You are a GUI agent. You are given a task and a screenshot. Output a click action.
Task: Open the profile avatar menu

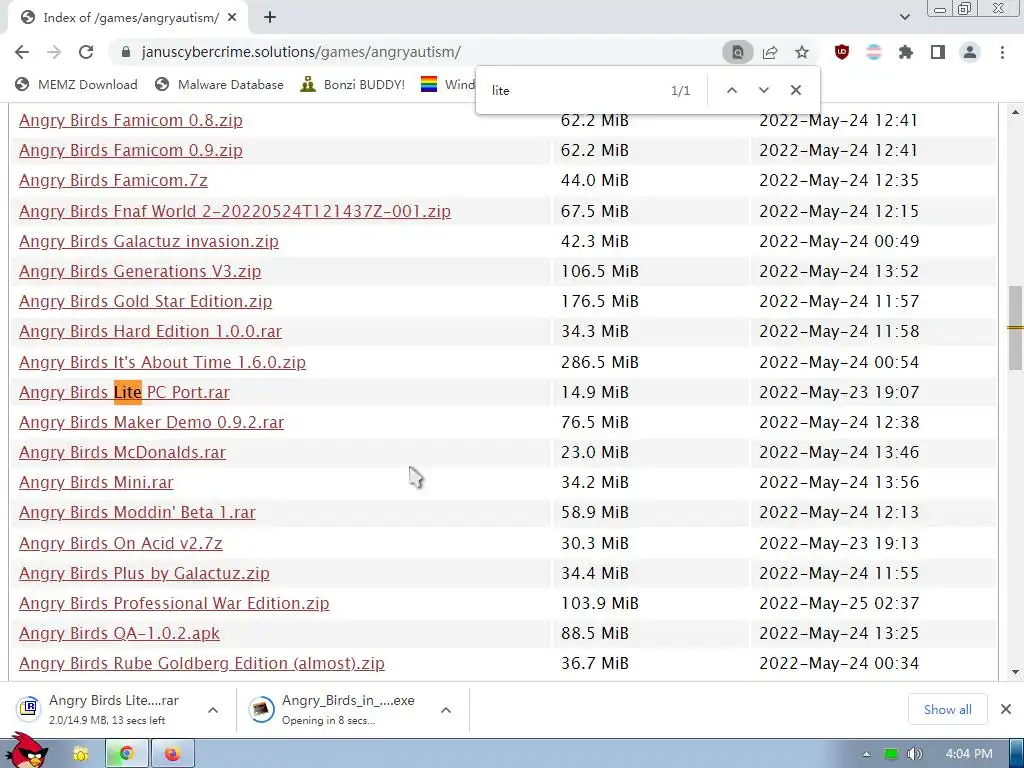point(970,52)
